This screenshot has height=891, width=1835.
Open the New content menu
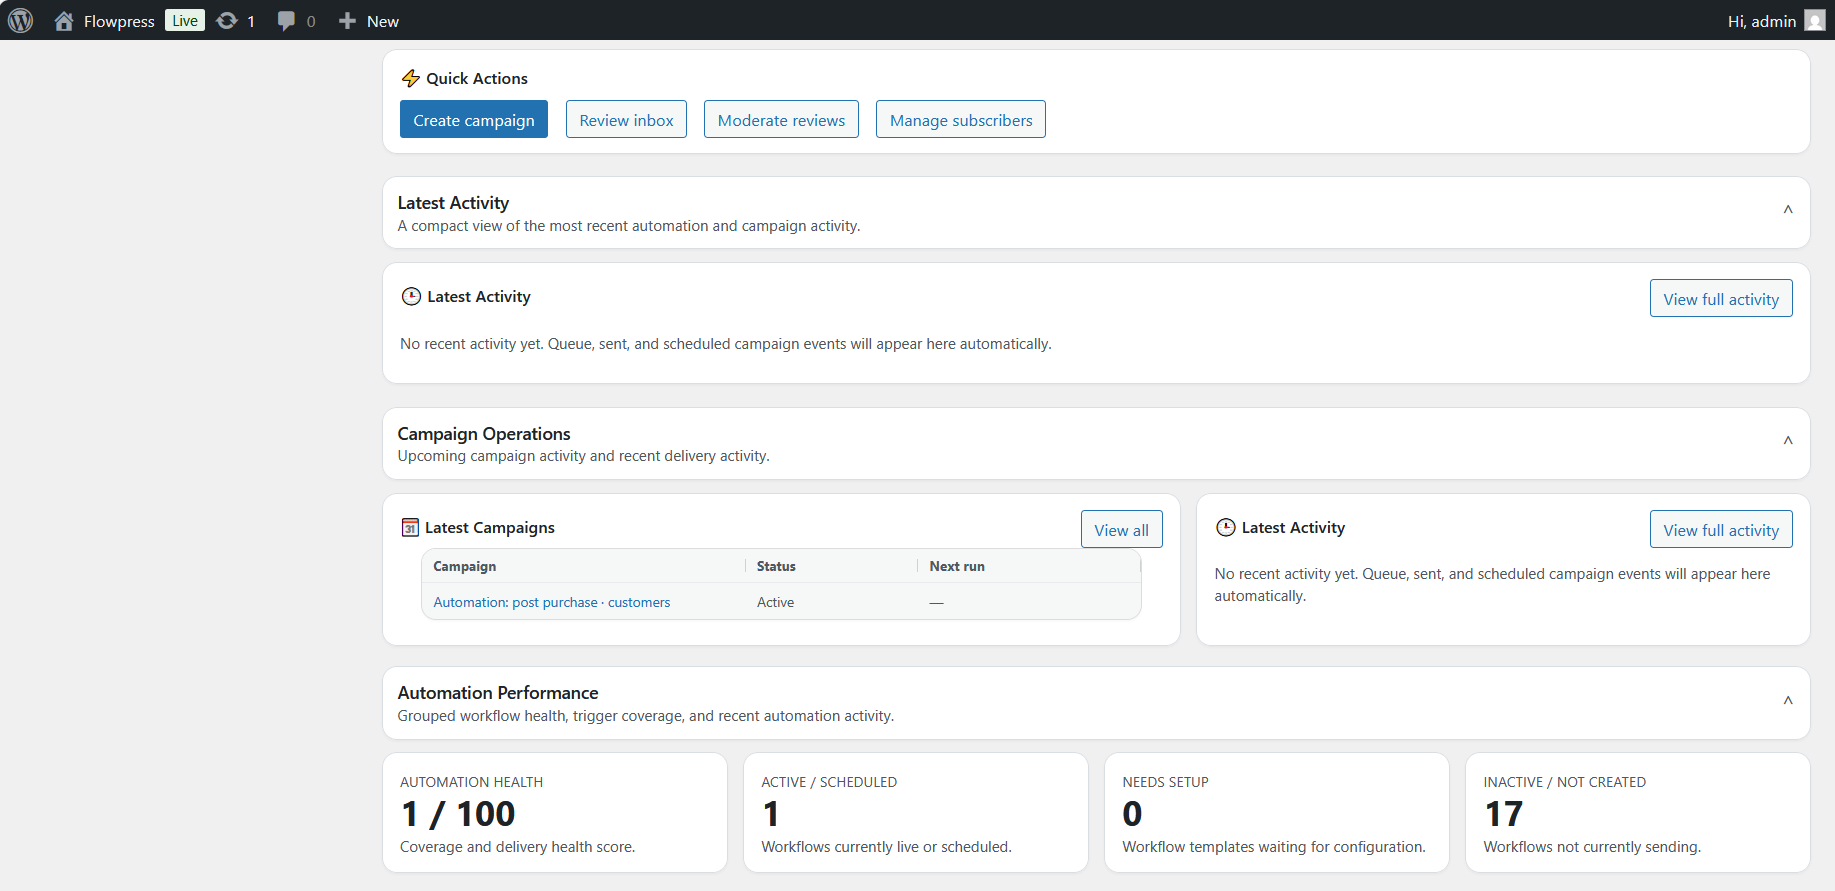click(369, 21)
